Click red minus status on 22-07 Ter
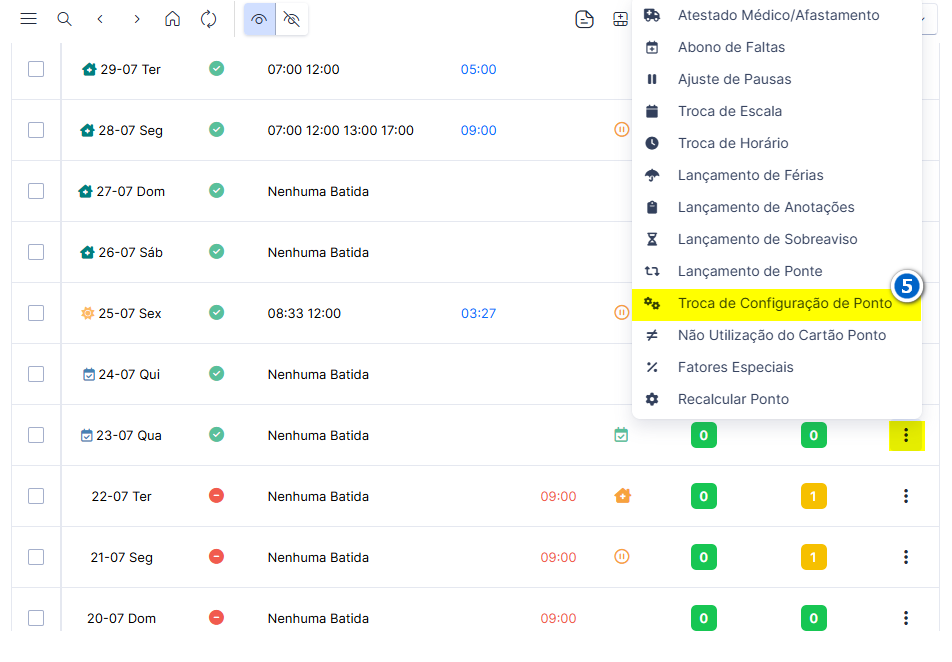The width and height of the screenshot is (952, 662). pyautogui.click(x=217, y=496)
